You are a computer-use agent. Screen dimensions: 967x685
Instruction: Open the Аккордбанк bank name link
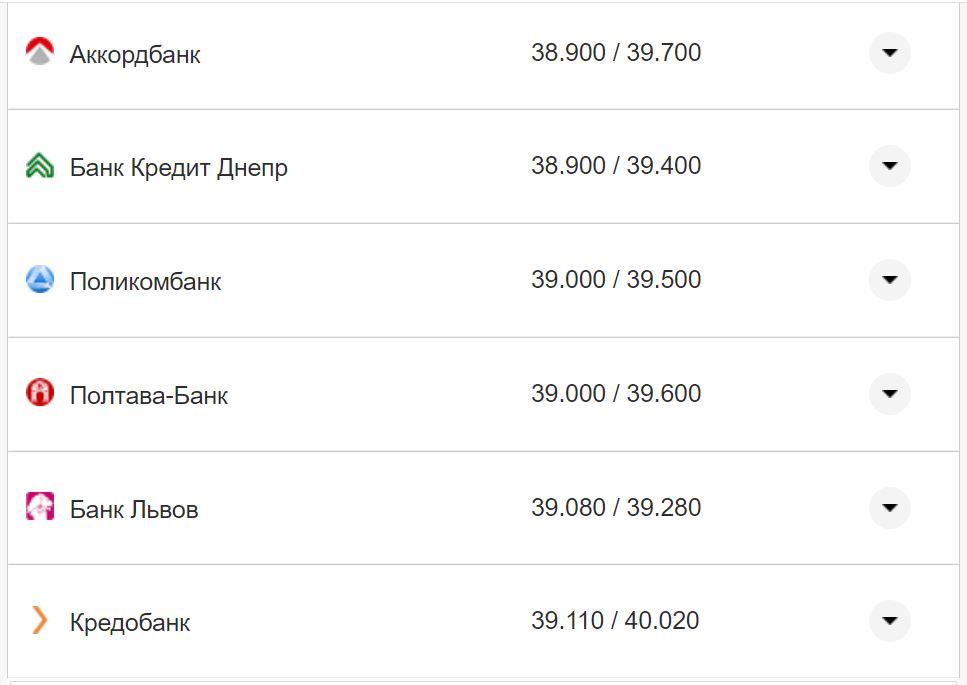coord(135,55)
